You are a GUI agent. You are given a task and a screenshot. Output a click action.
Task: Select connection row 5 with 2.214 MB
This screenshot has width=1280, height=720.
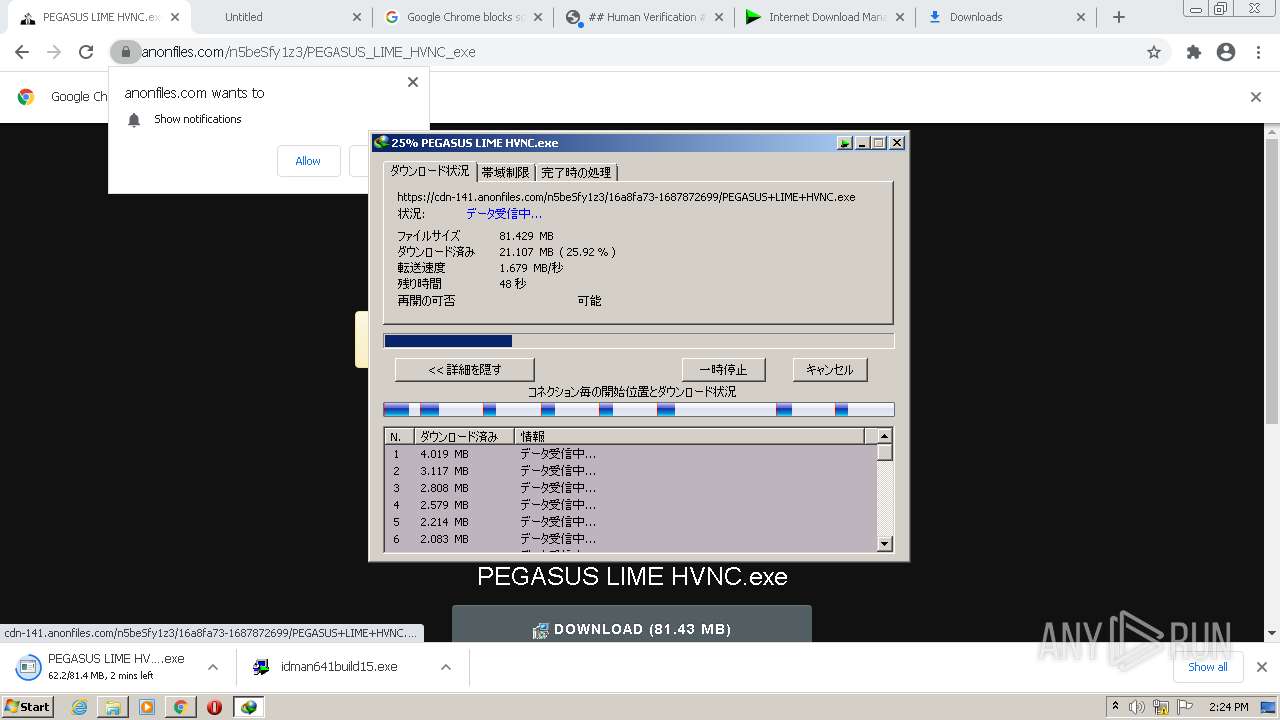pyautogui.click(x=631, y=522)
